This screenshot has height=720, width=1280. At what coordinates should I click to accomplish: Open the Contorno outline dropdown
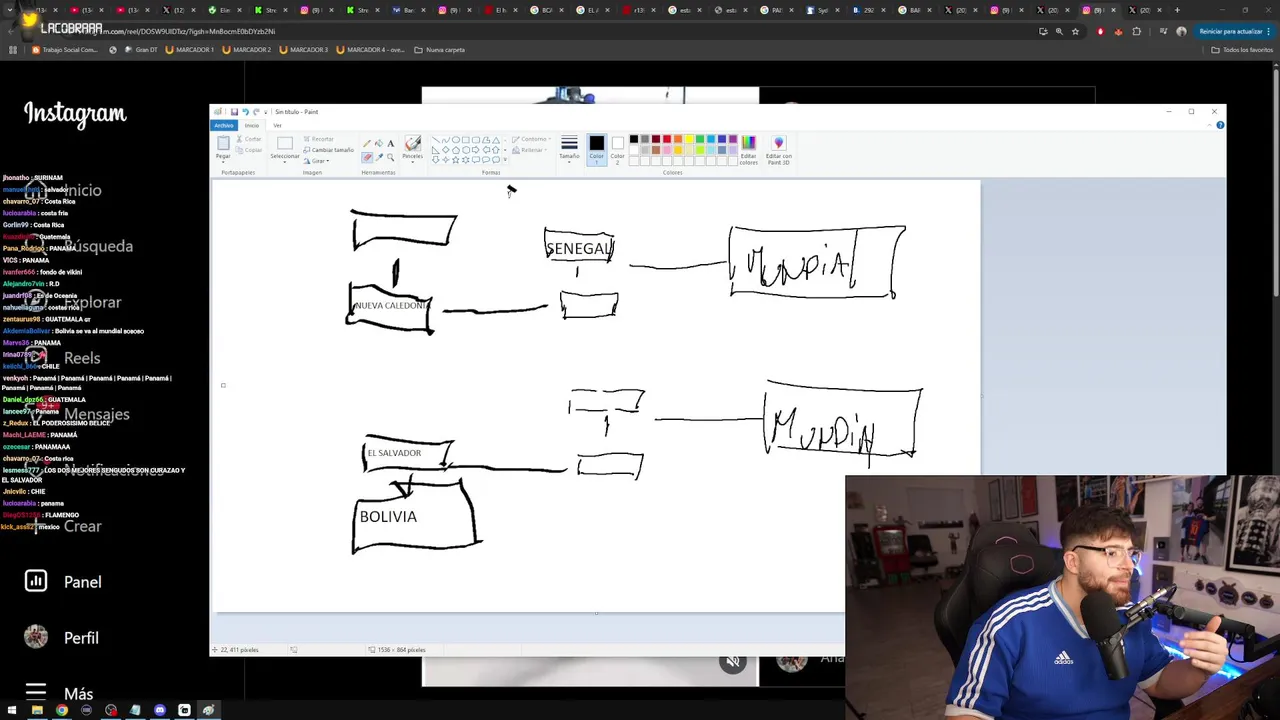531,139
